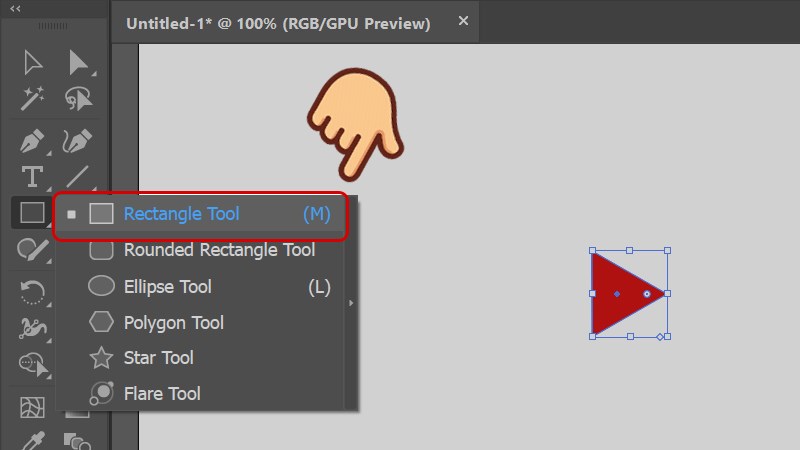Switch to the Untitled-1 document tab

click(x=277, y=23)
